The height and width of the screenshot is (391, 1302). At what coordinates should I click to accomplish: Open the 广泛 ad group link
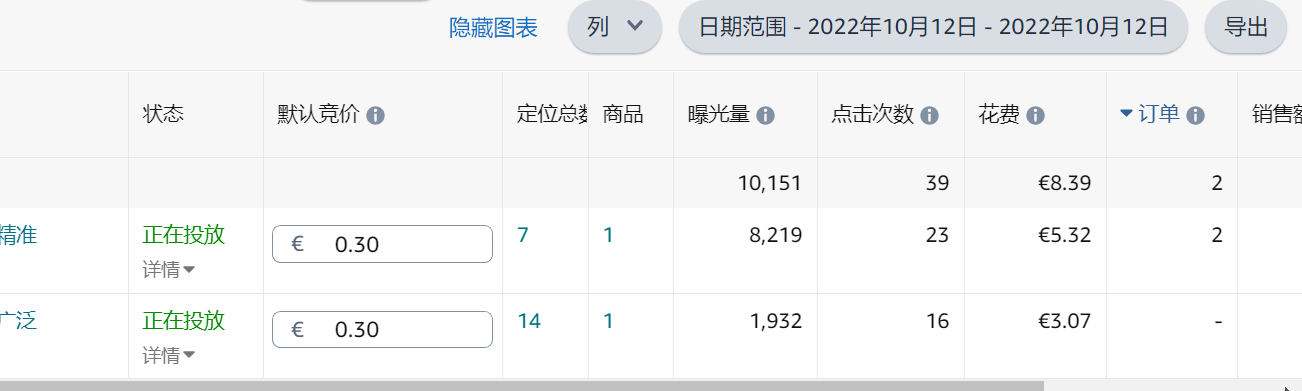[x=19, y=320]
